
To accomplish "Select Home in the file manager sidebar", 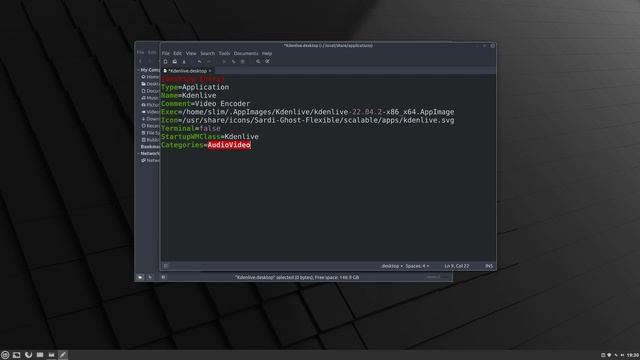I will (151, 77).
